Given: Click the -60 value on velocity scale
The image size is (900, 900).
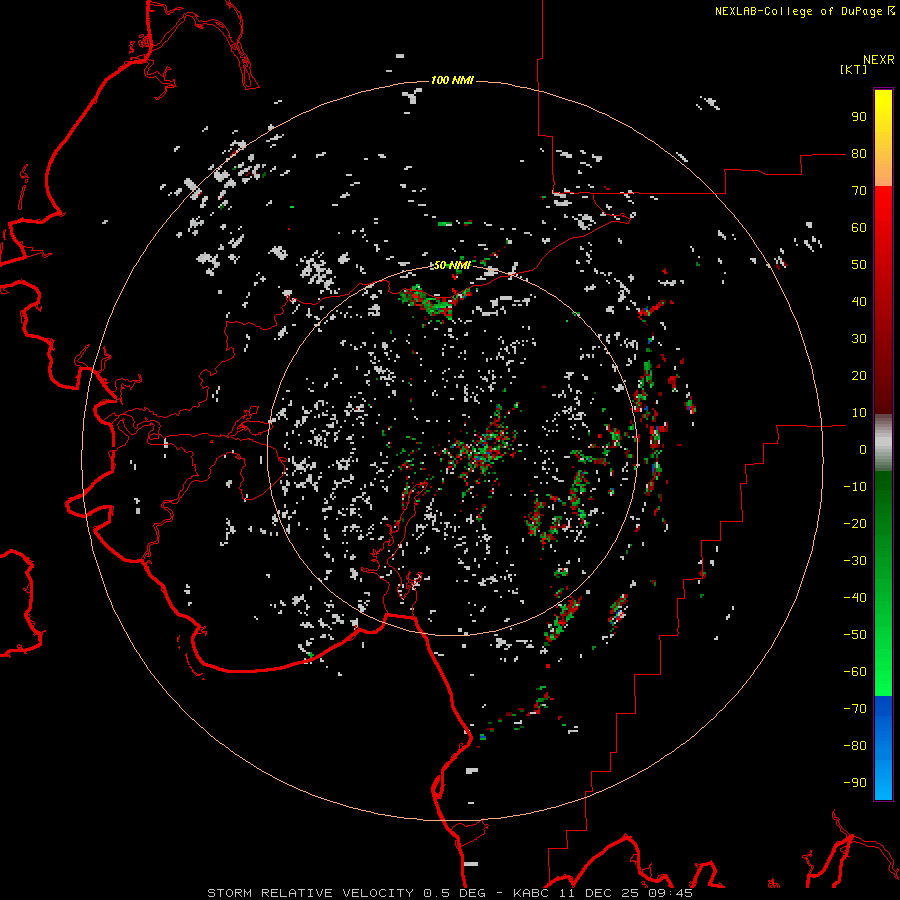Looking at the screenshot, I should (x=855, y=672).
